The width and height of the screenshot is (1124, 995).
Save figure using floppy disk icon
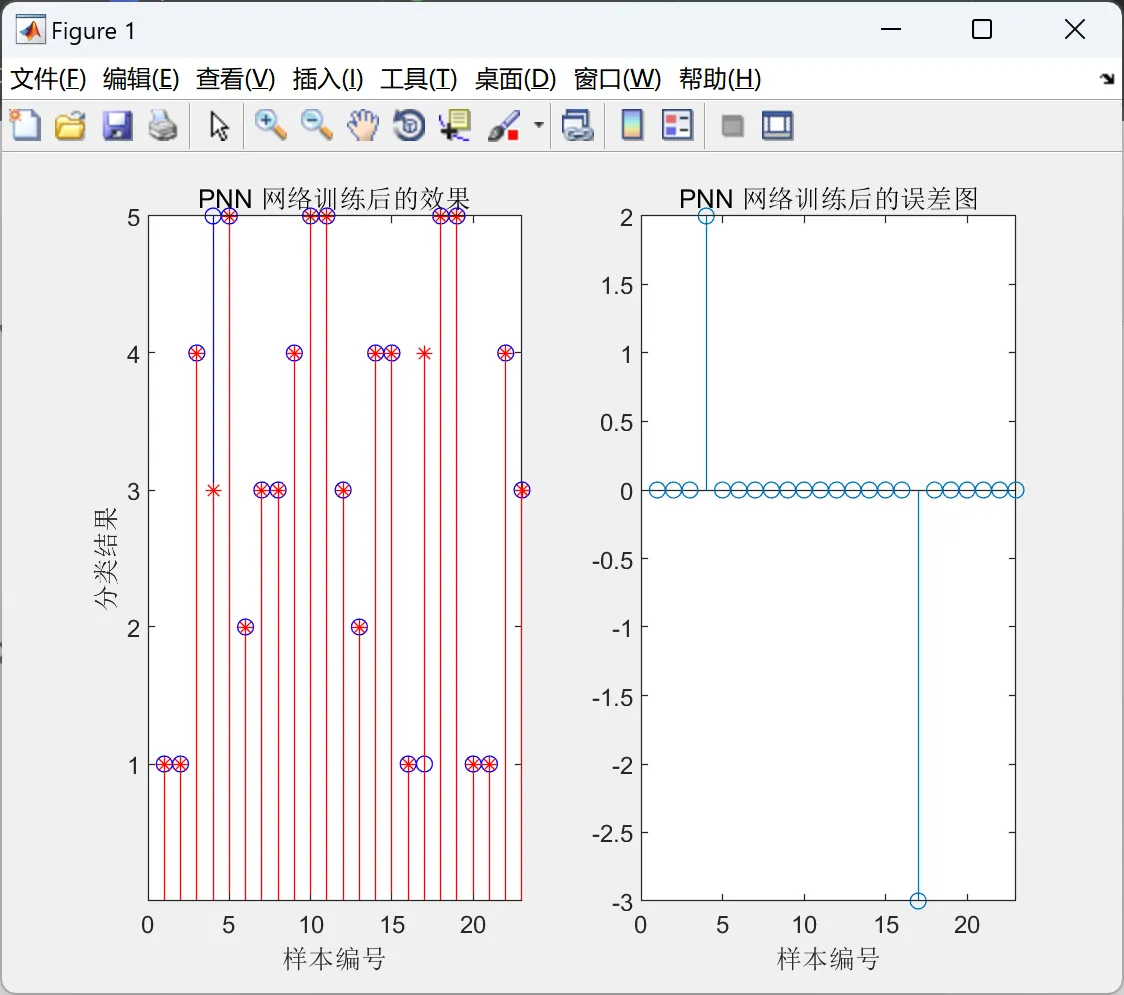click(x=117, y=125)
